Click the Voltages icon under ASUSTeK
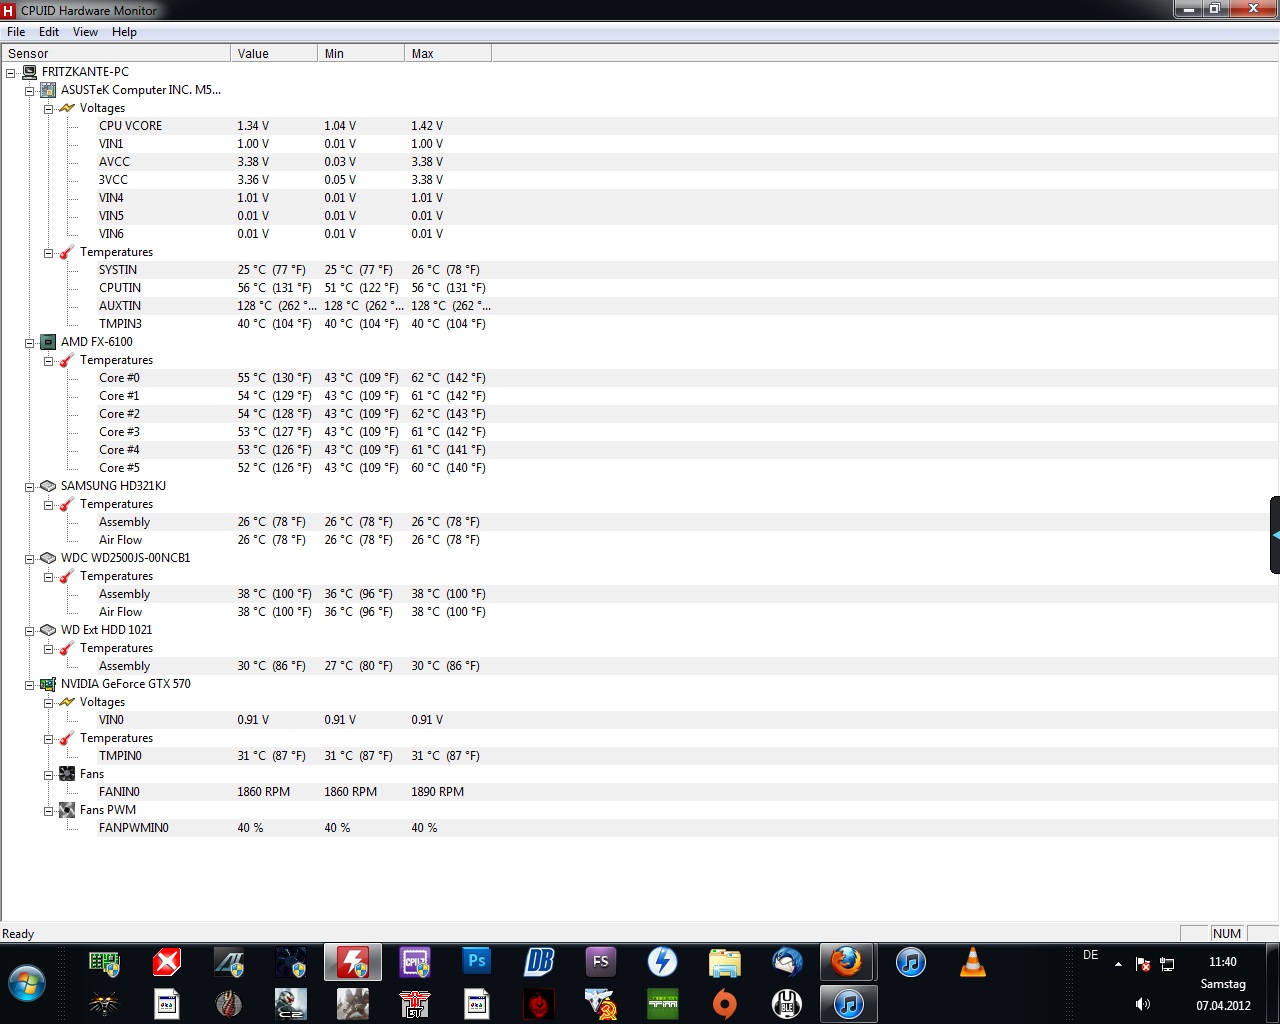 67,108
